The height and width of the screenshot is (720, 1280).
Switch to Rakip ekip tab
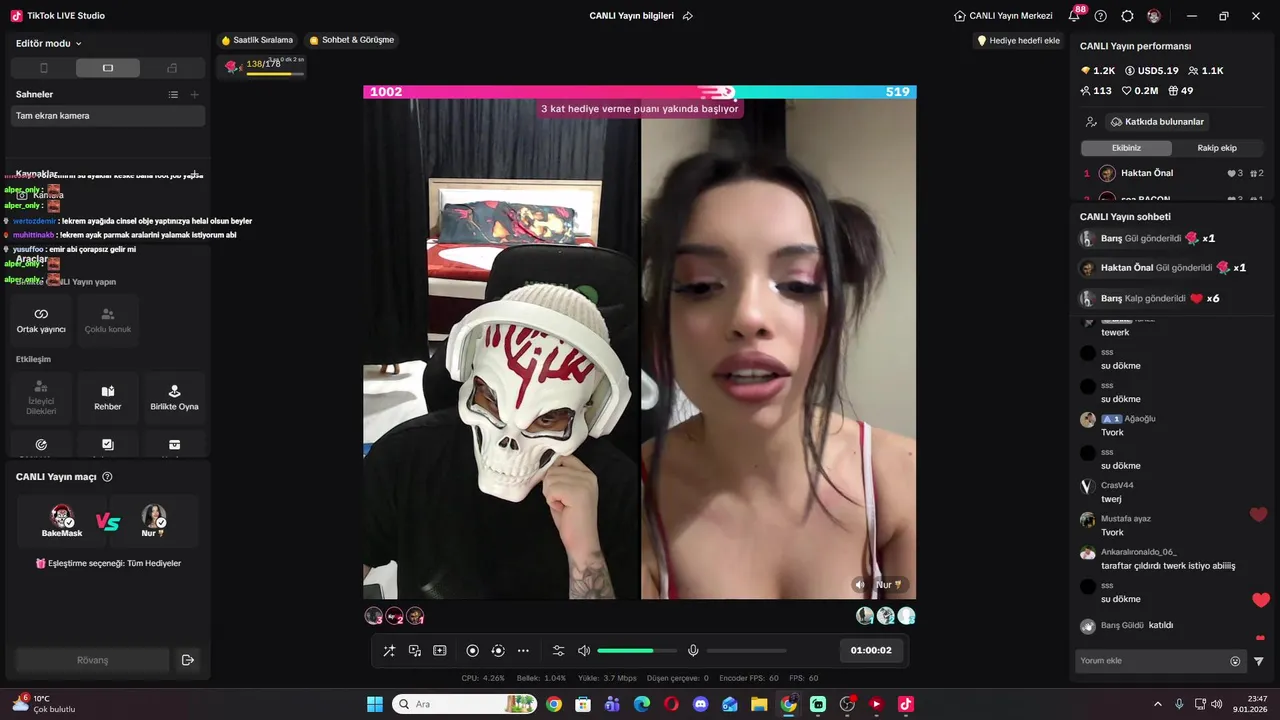(1217, 148)
